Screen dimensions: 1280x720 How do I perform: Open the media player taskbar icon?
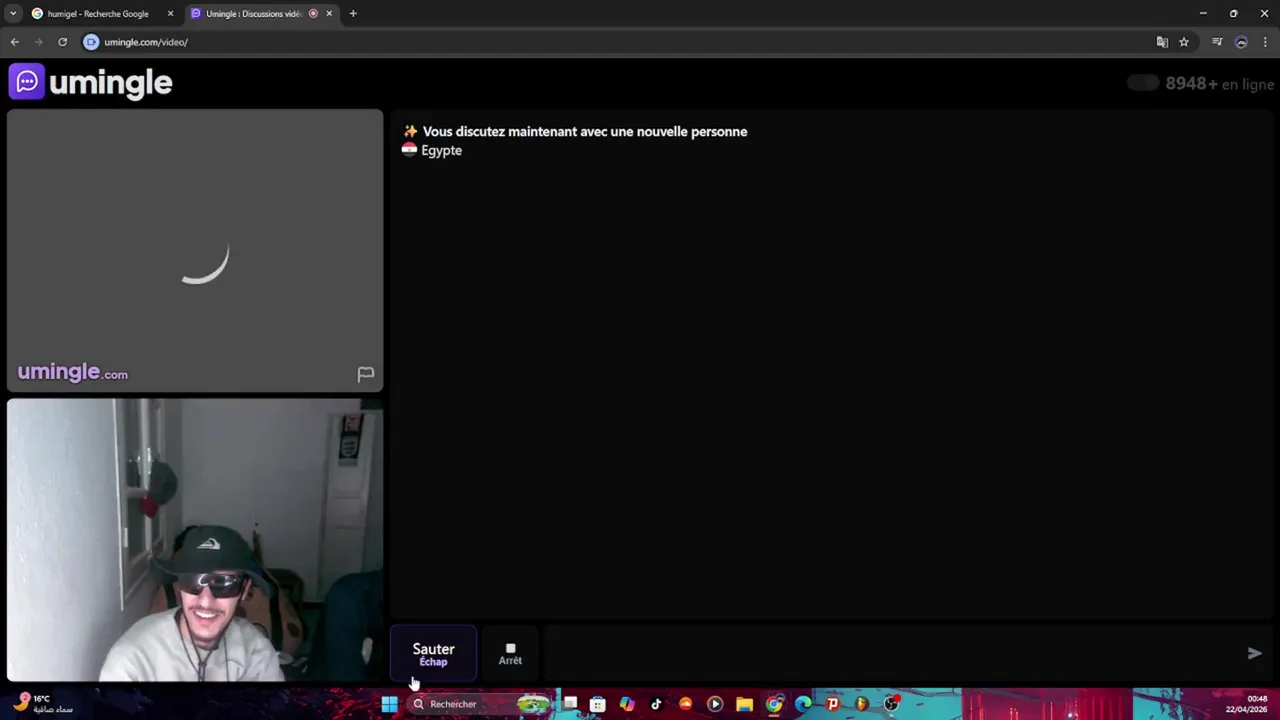pyautogui.click(x=715, y=704)
